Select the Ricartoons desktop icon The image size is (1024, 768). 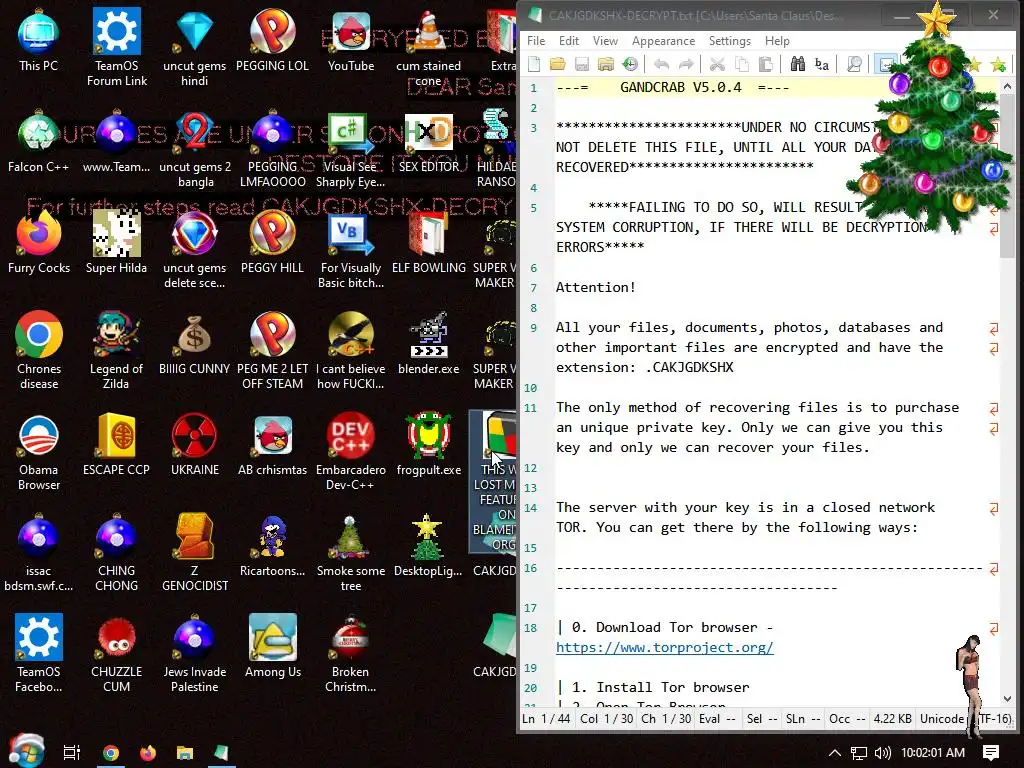tap(272, 546)
